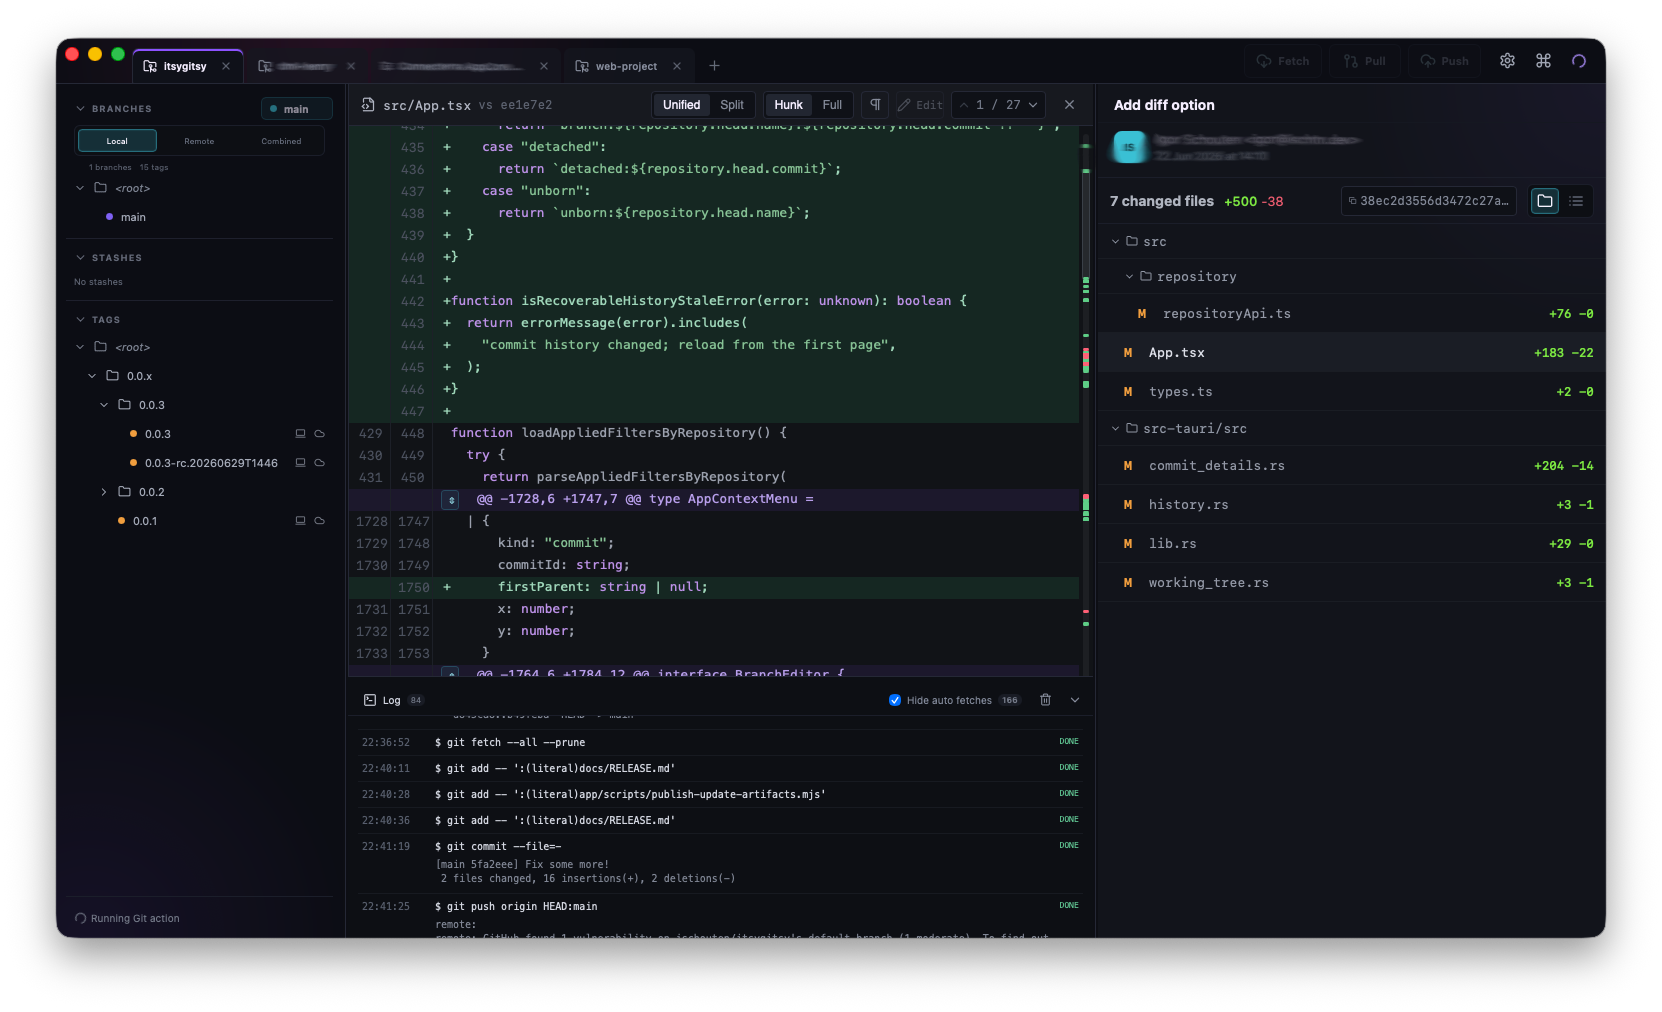Select the git commit --file=- log entry
Screen dimensions: 1662x1012
pos(721,862)
